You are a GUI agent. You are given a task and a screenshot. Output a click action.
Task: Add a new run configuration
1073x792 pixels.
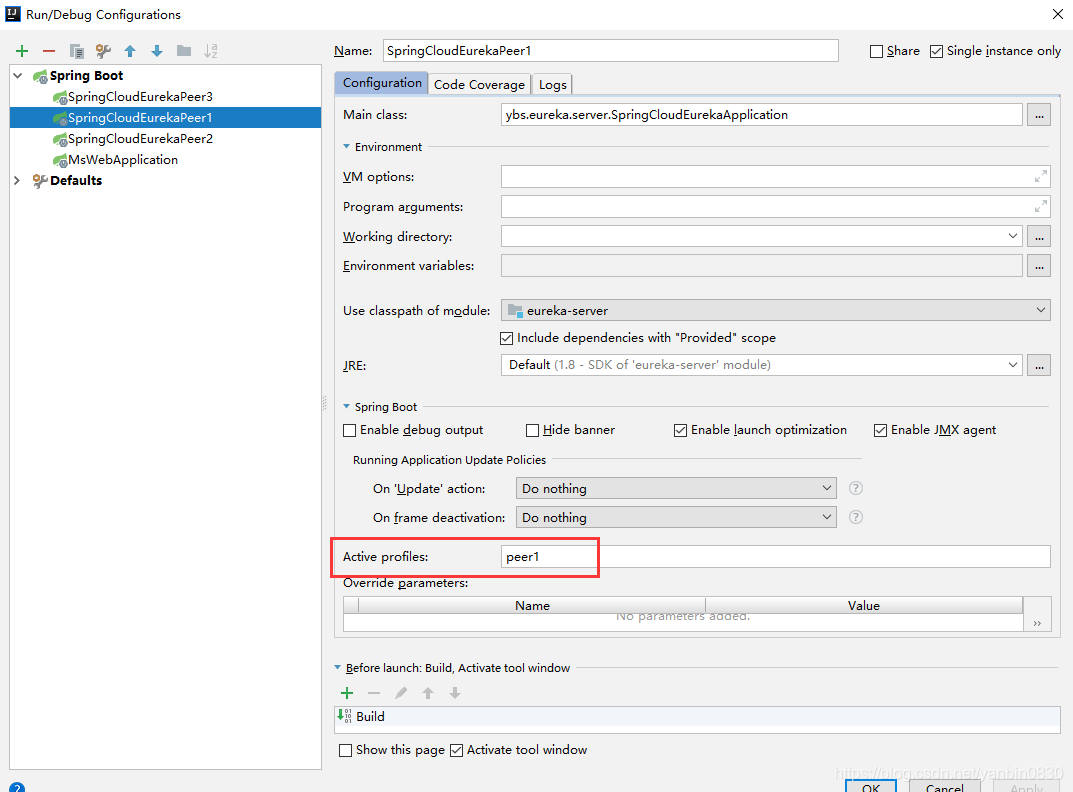point(22,51)
